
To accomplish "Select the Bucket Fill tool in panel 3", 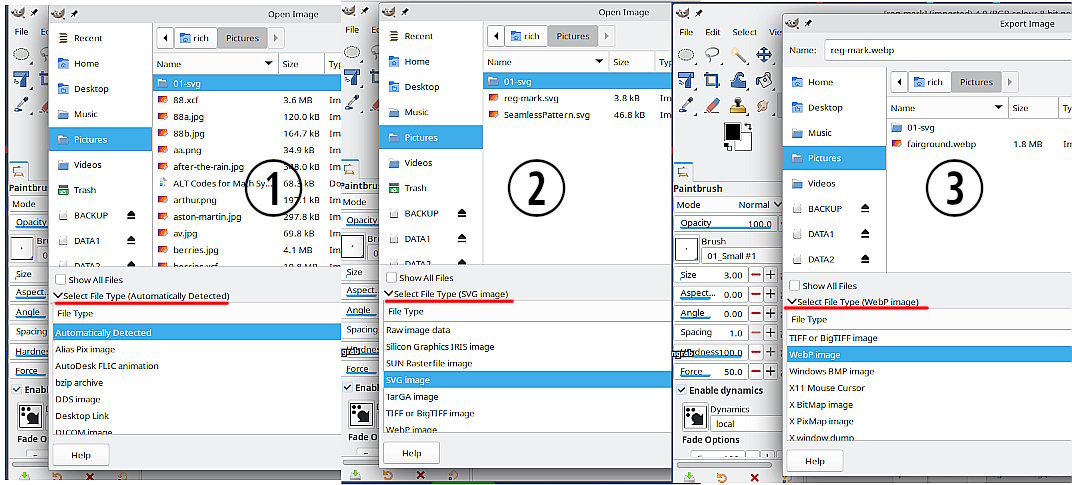I will tap(764, 80).
